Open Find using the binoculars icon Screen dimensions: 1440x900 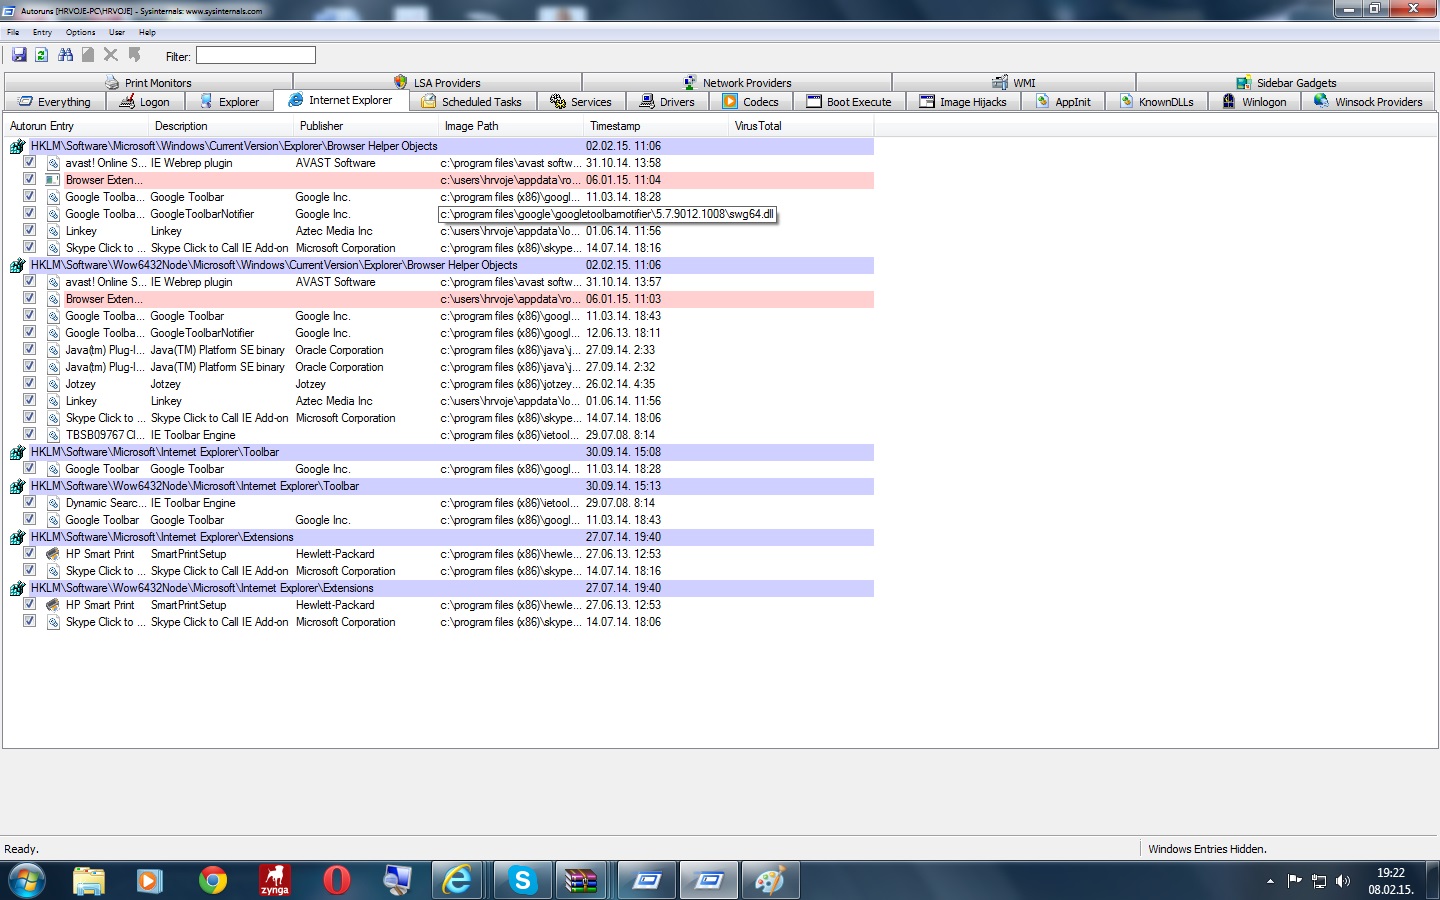66,55
